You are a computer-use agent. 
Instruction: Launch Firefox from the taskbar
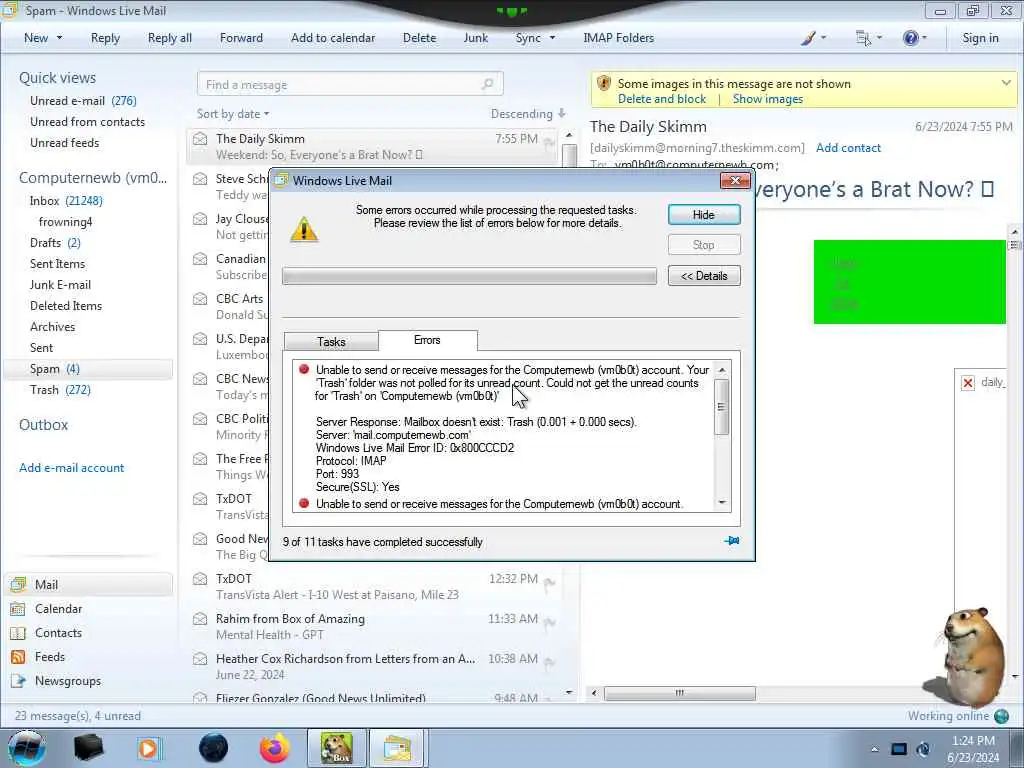(x=274, y=748)
